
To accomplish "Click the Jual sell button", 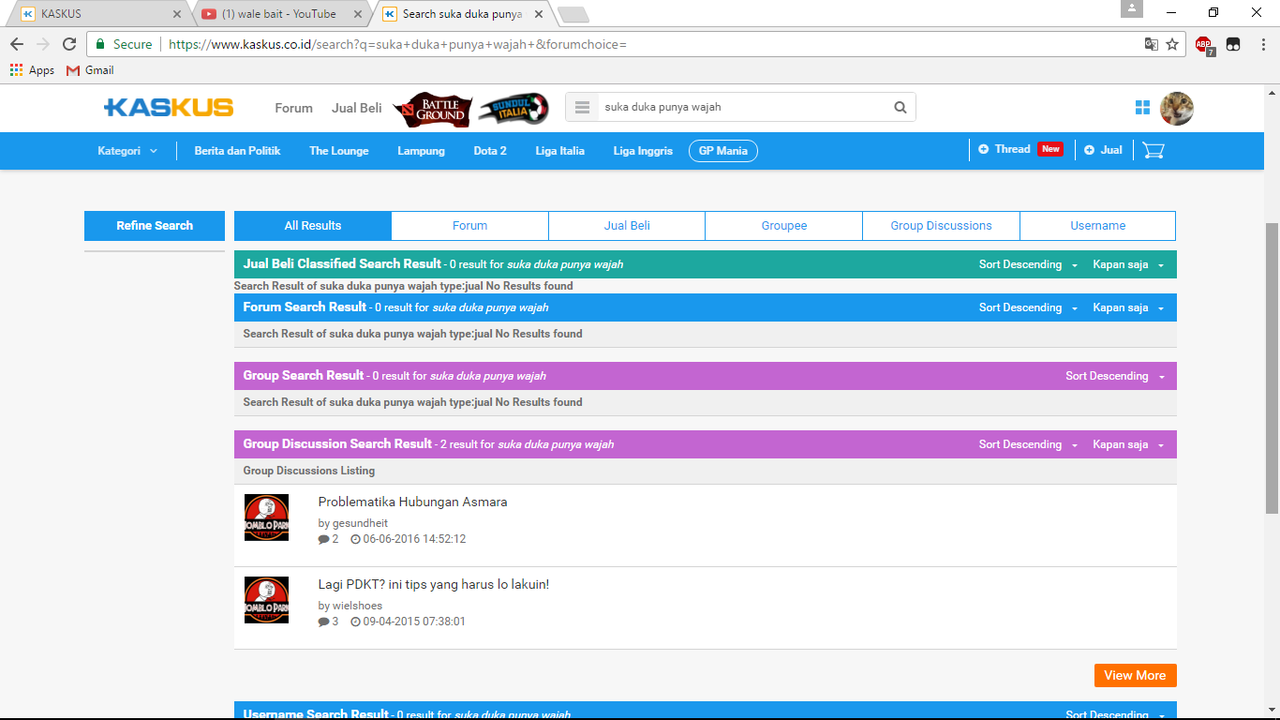I will (1103, 150).
